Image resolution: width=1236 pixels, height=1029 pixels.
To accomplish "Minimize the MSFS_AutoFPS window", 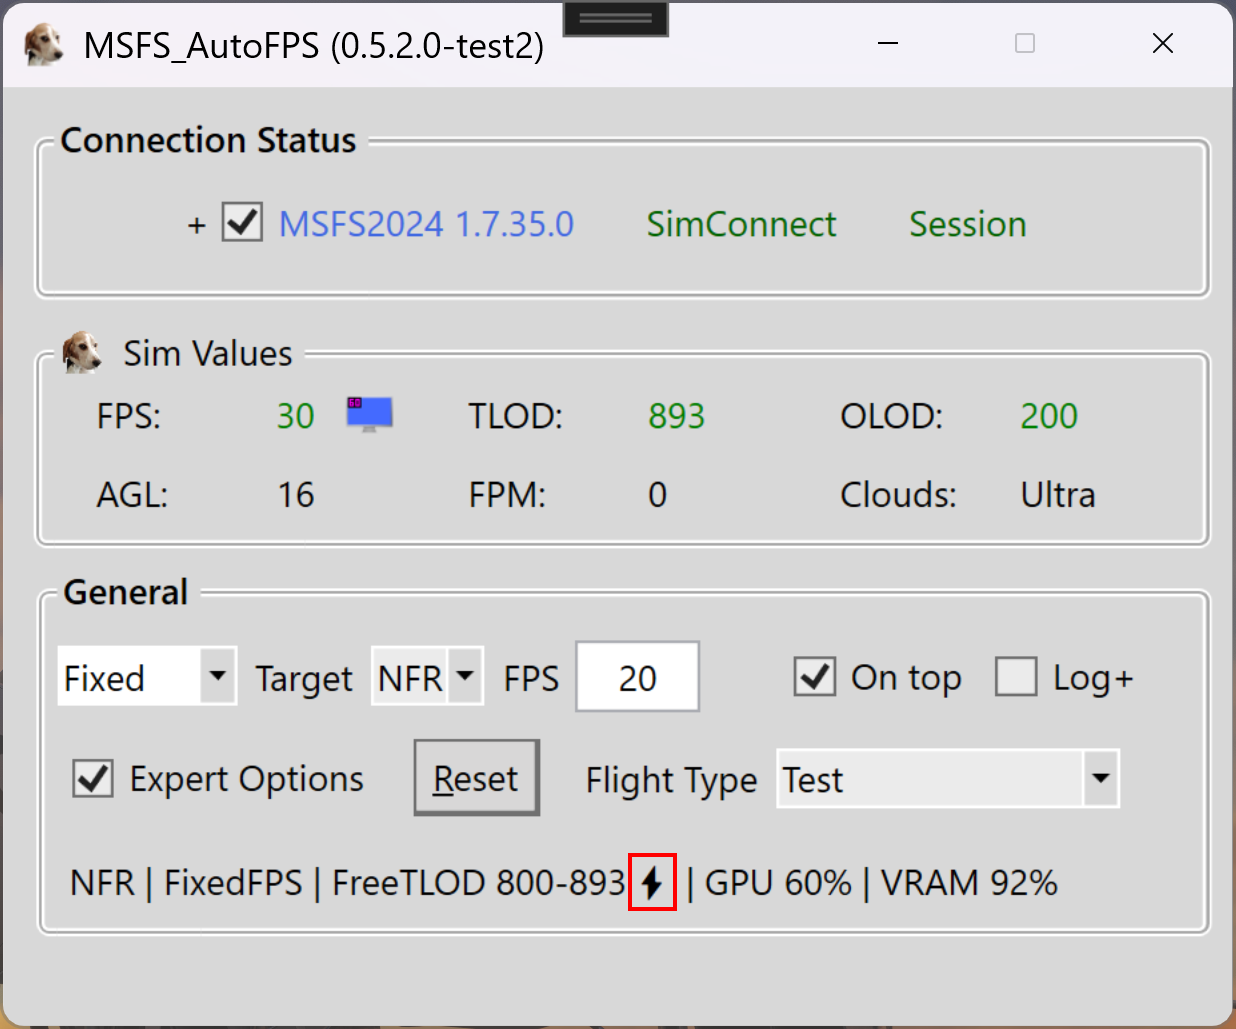I will coord(888,43).
